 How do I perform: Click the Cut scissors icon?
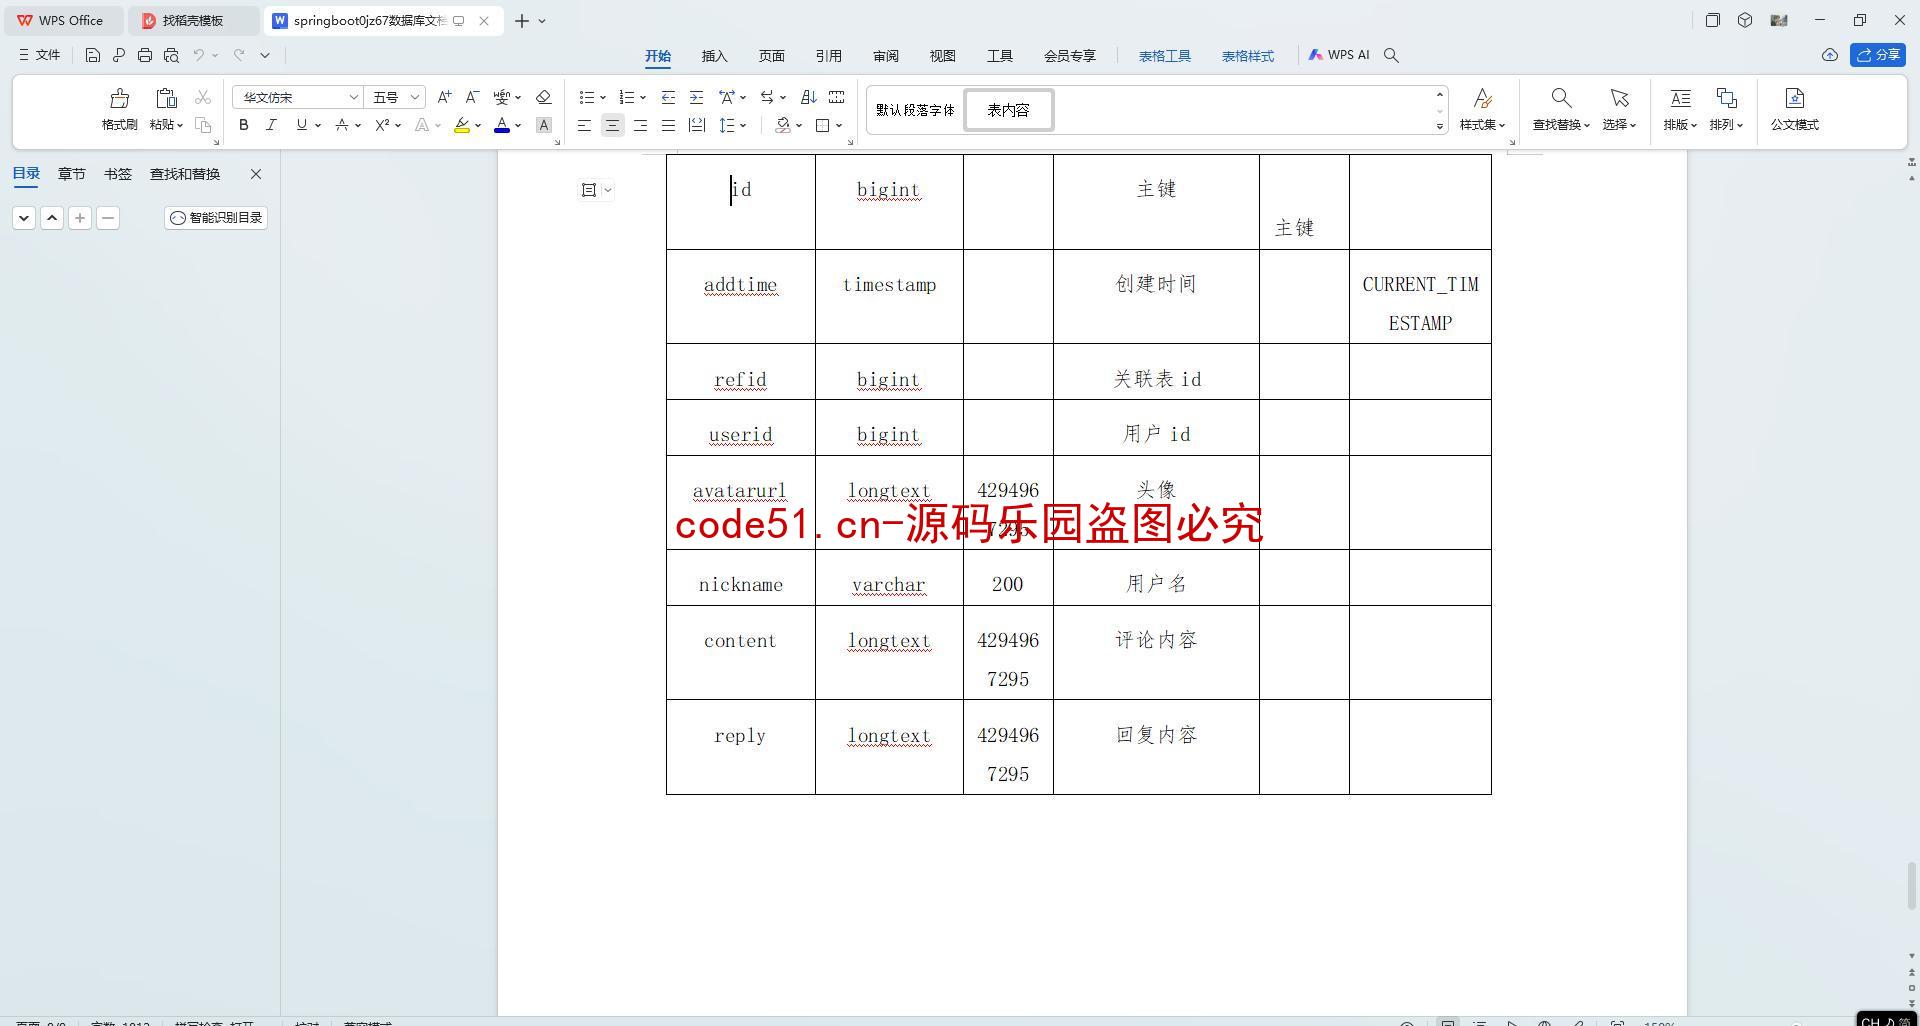coord(203,97)
